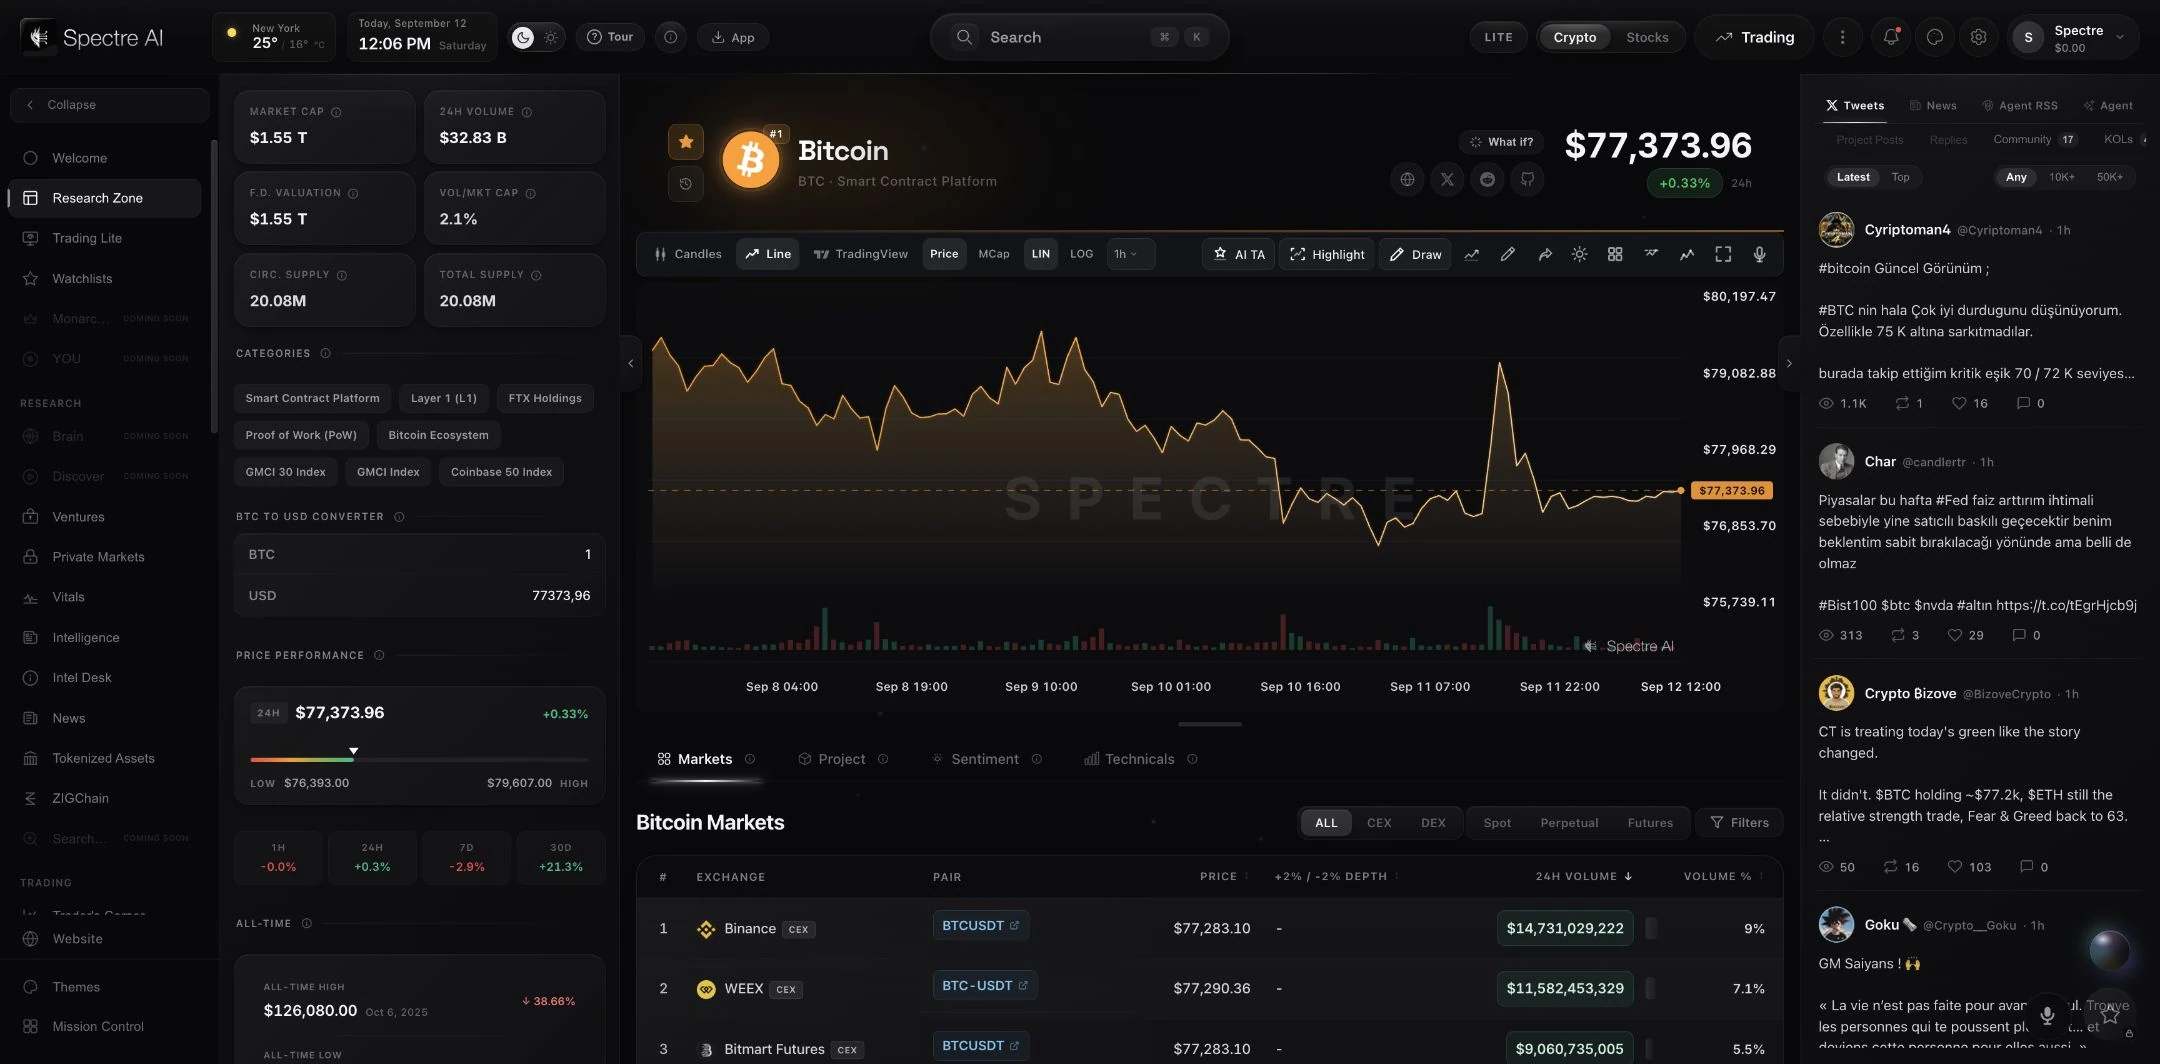Click the BTC amount converter field

point(420,554)
